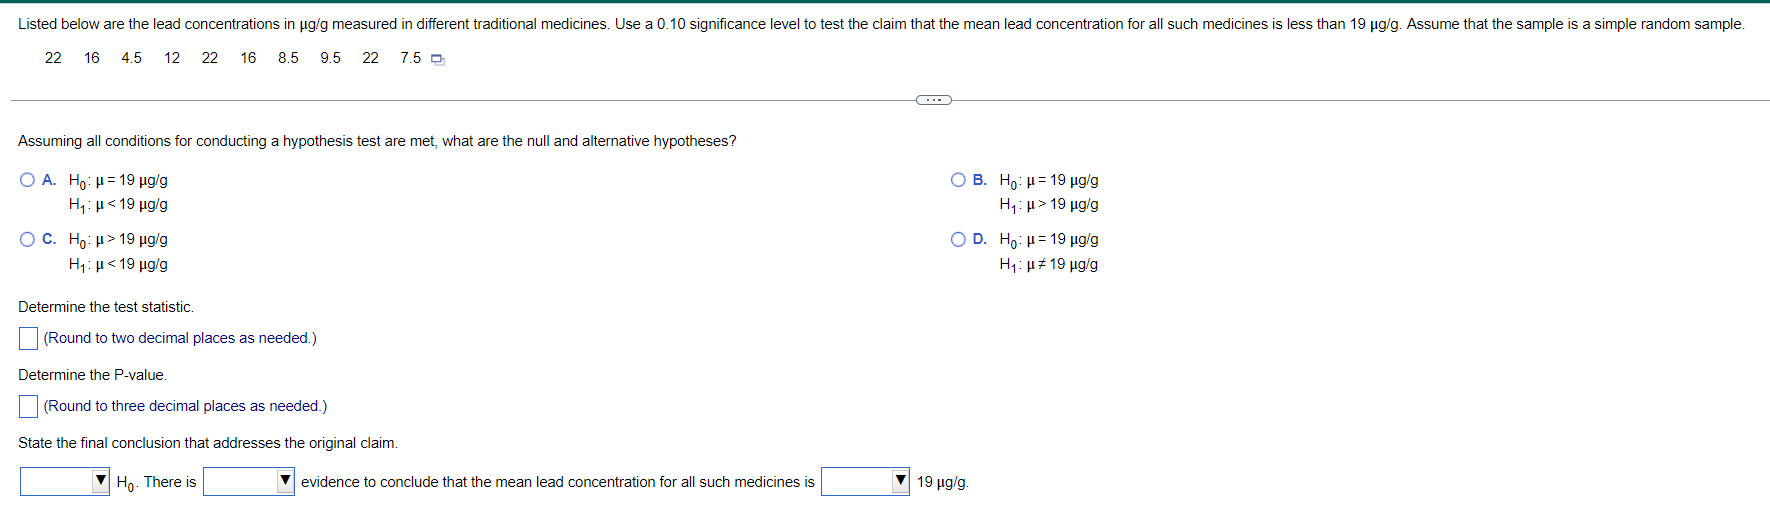1770x515 pixels.
Task: Open the dropdown before H0 in conclusion
Action: click(65, 482)
